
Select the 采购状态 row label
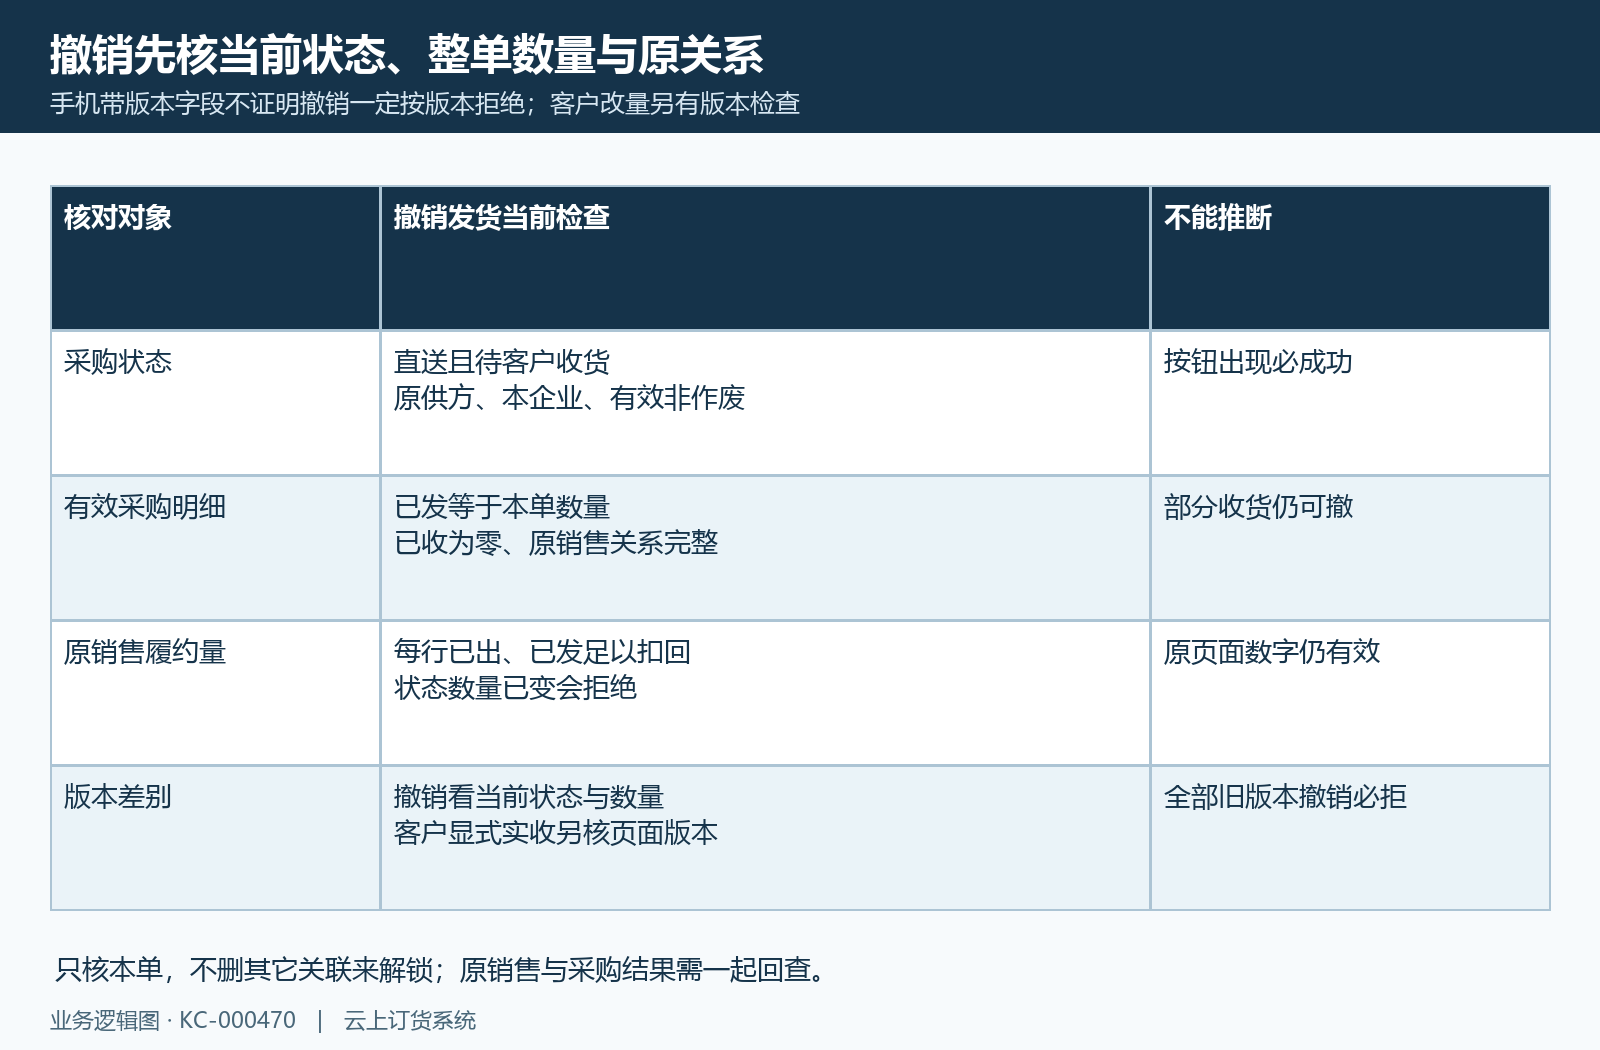click(118, 362)
